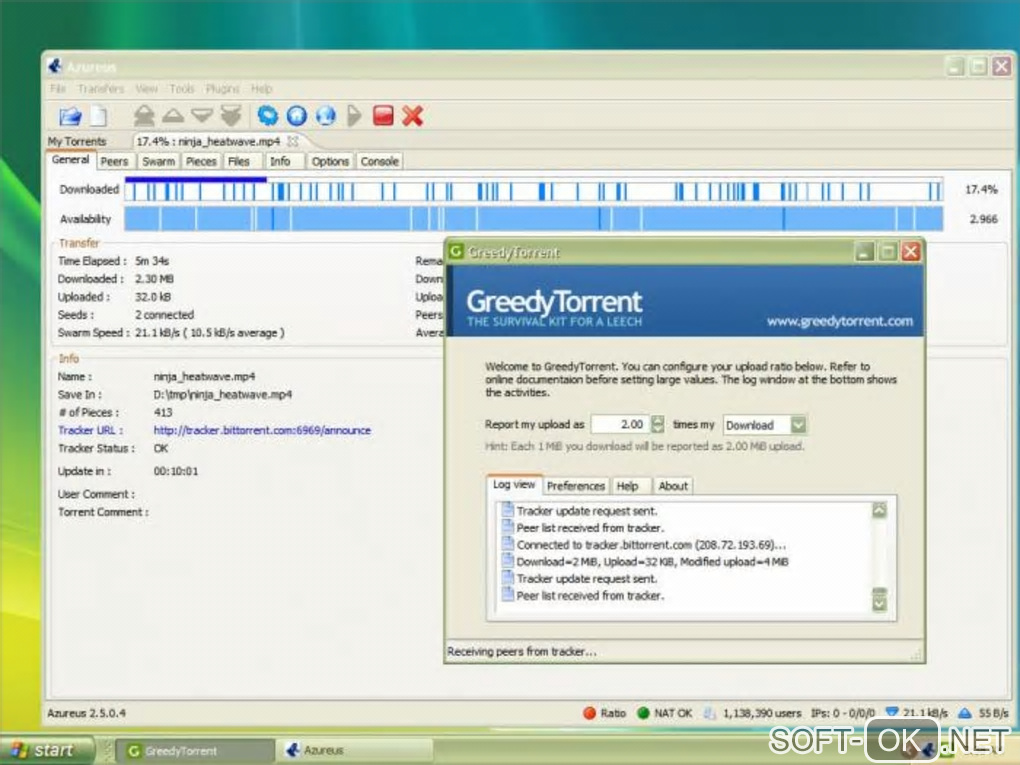Image resolution: width=1020 pixels, height=765 pixels.
Task: Click the log view scroll up arrow
Action: point(879,511)
